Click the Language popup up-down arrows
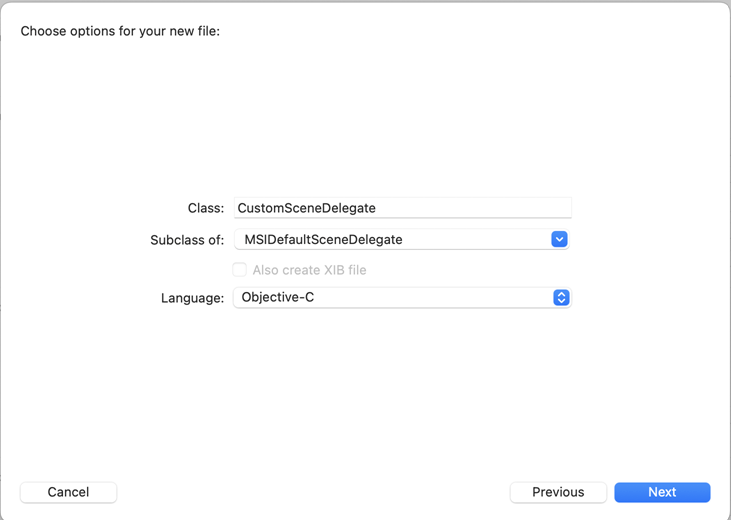731x520 pixels. pyautogui.click(x=561, y=298)
